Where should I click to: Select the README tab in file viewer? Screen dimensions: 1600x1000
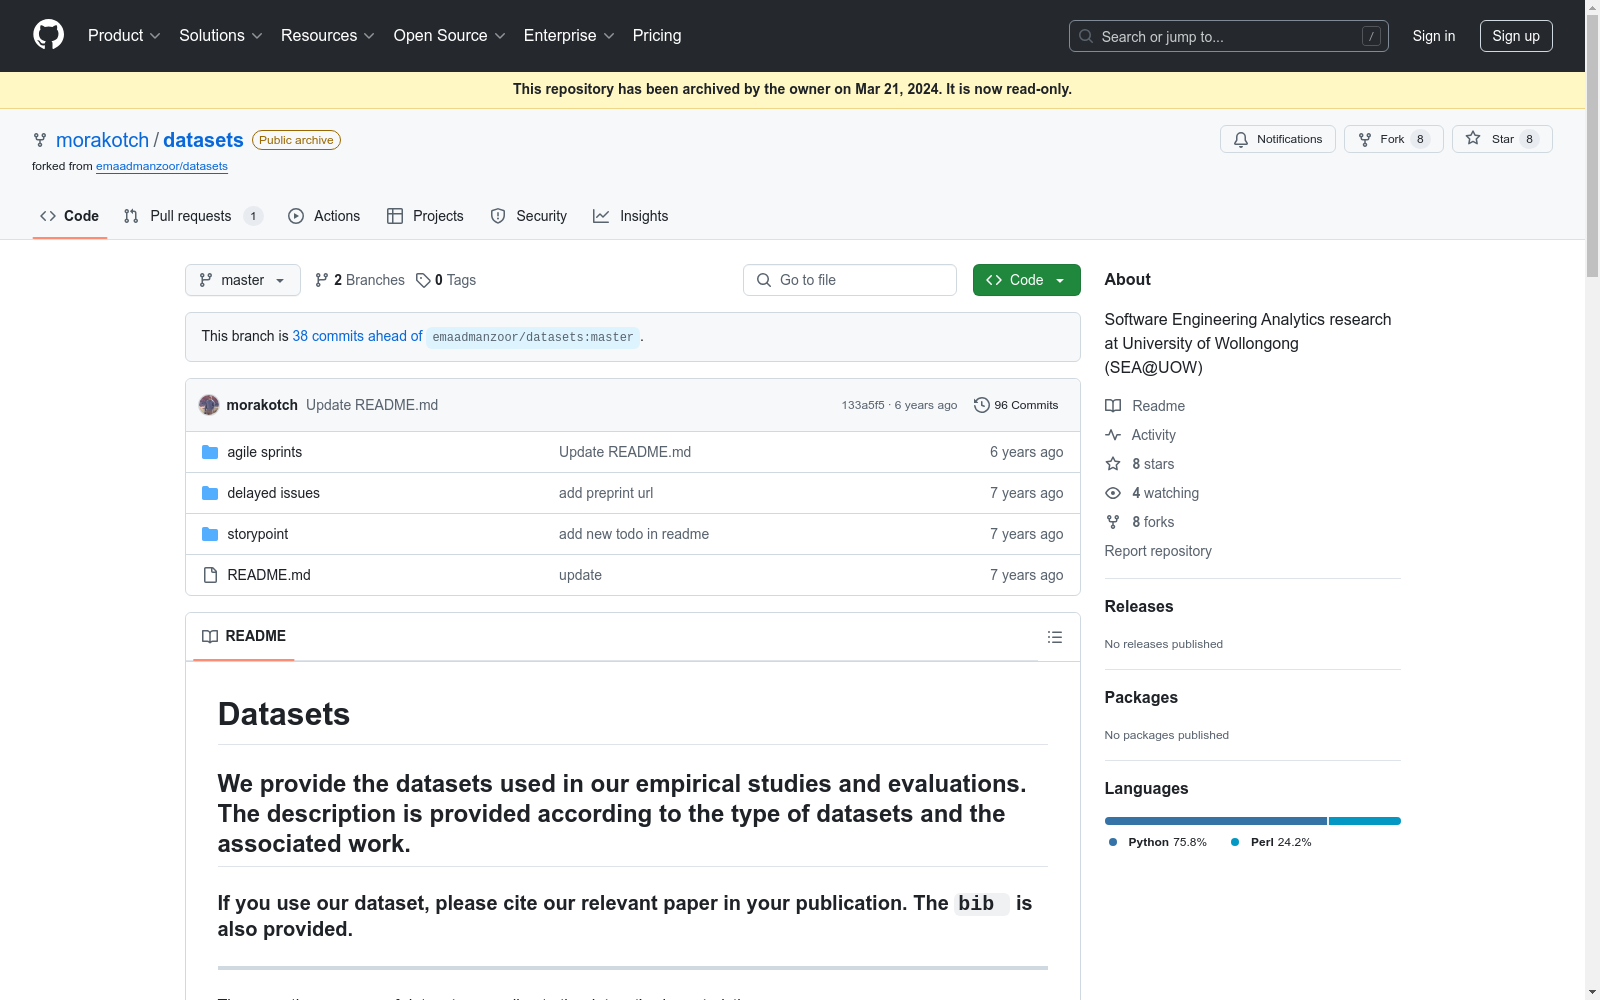(244, 636)
